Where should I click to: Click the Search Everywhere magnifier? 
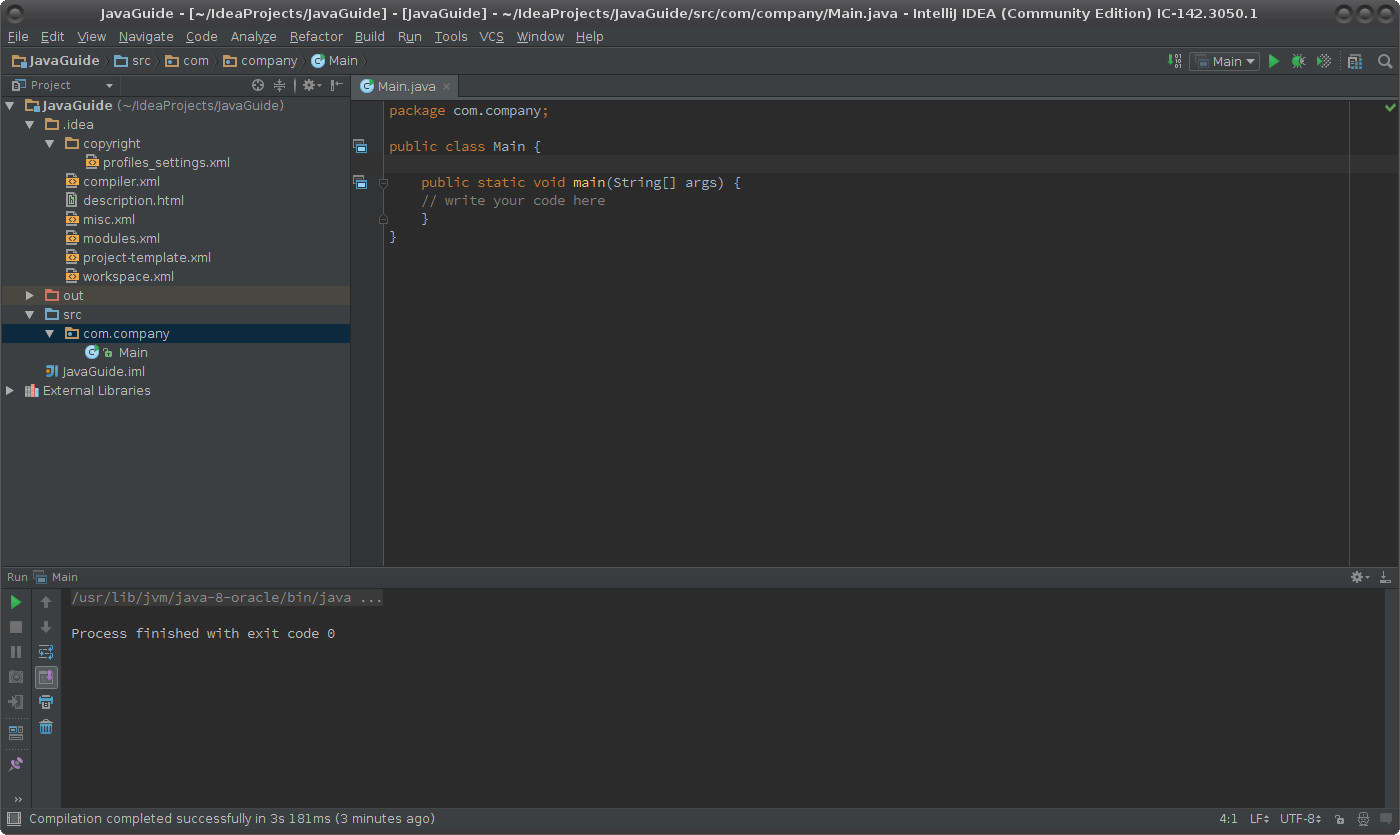click(1385, 61)
